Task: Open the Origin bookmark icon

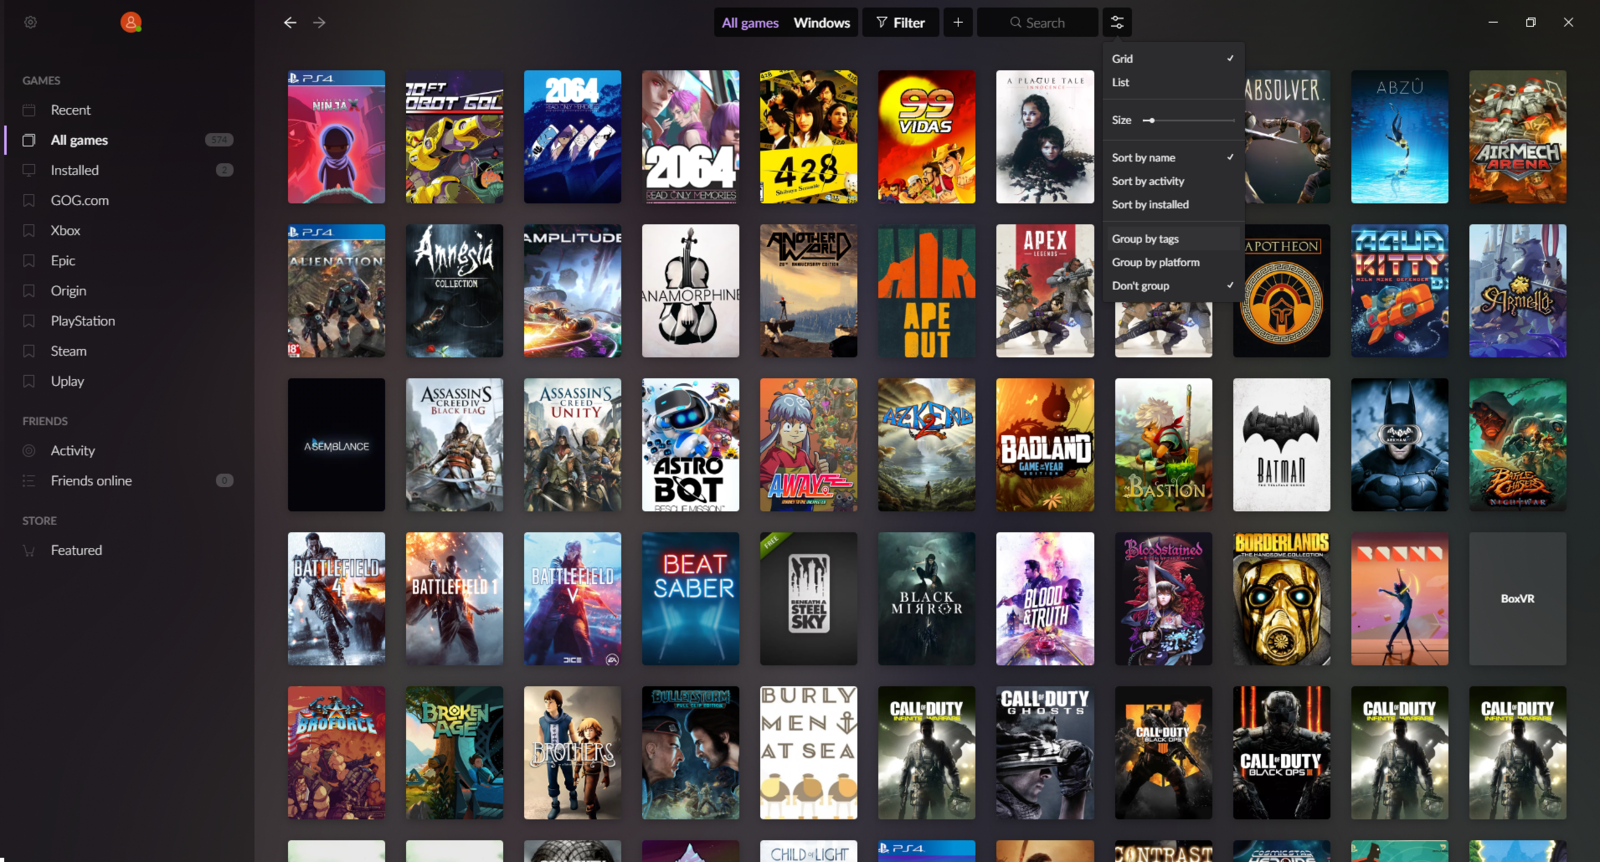Action: (29, 290)
